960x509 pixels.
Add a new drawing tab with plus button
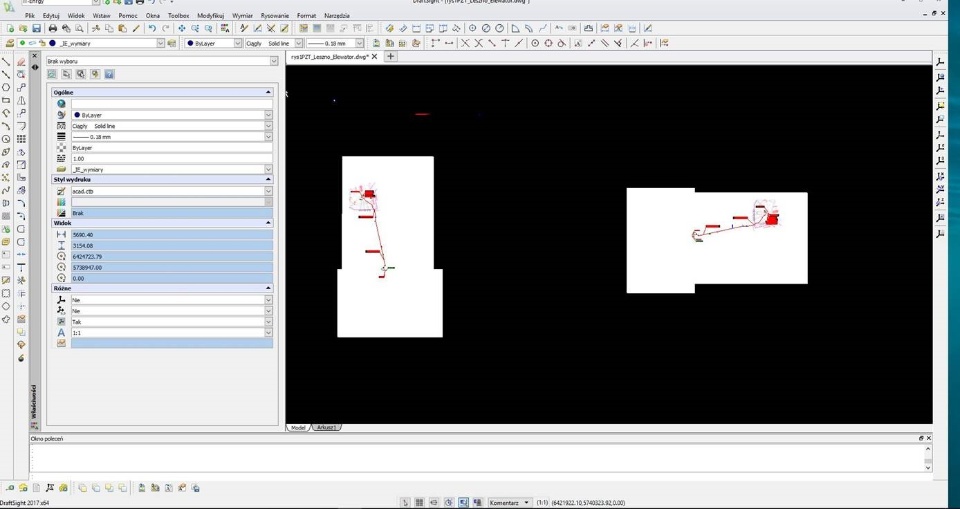tap(390, 56)
